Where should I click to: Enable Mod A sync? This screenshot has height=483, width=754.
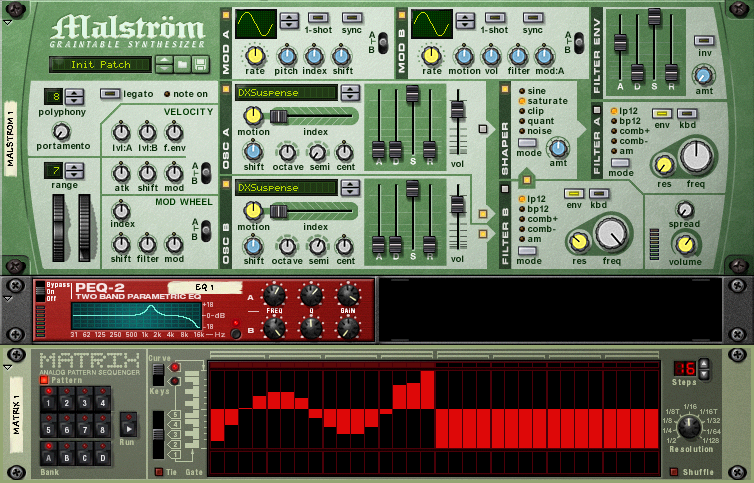[353, 18]
